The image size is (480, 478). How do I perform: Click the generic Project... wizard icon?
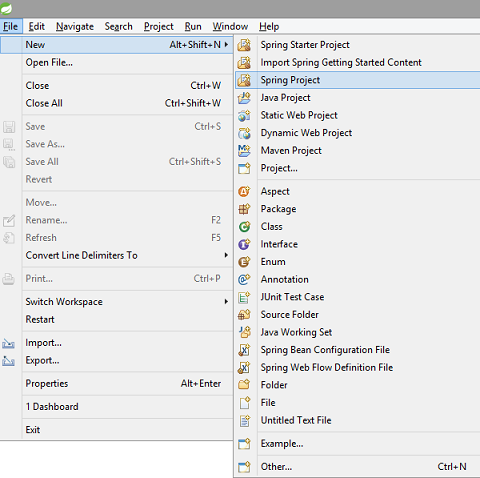244,168
